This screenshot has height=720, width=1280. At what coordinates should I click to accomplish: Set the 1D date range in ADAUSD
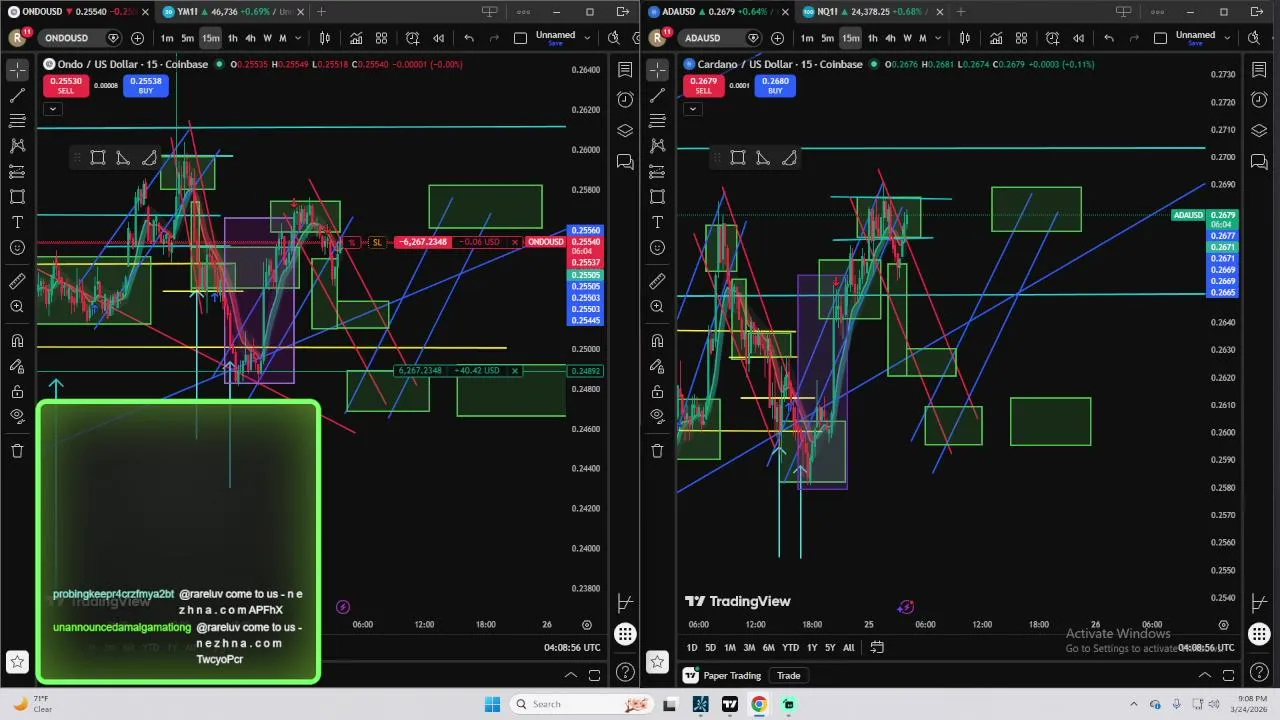691,648
